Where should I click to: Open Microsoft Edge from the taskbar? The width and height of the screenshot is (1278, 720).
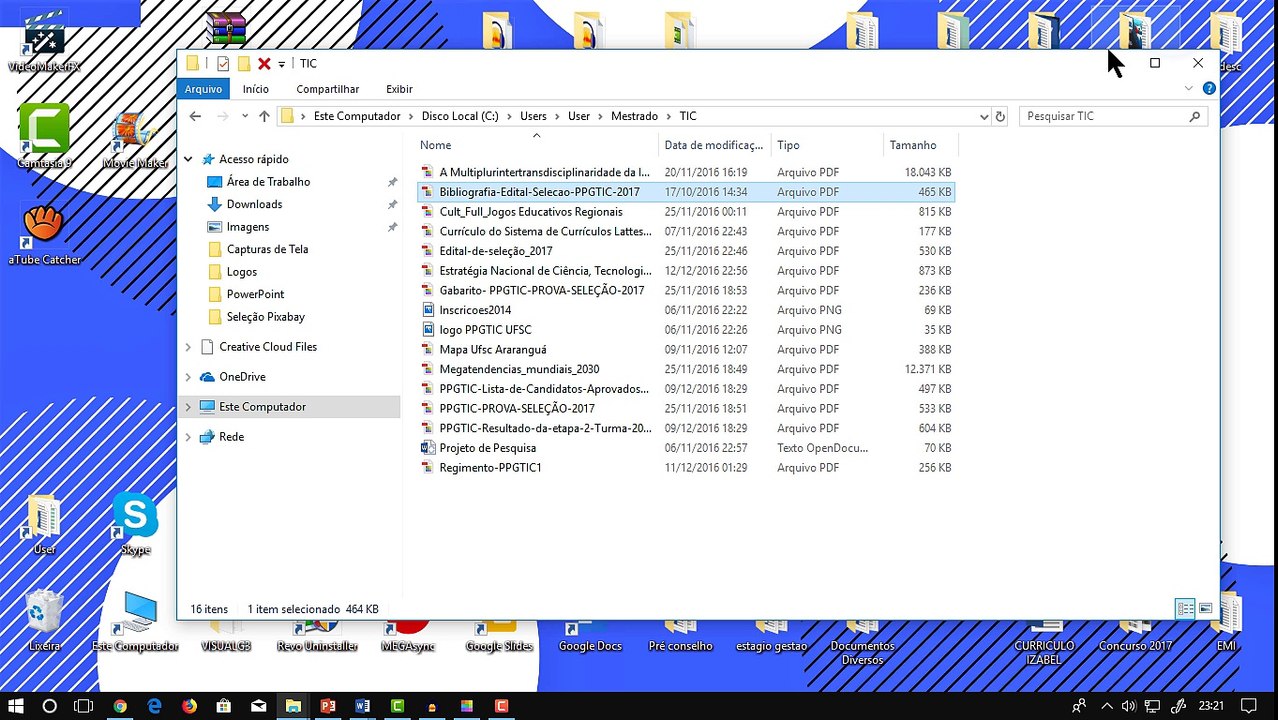154,706
